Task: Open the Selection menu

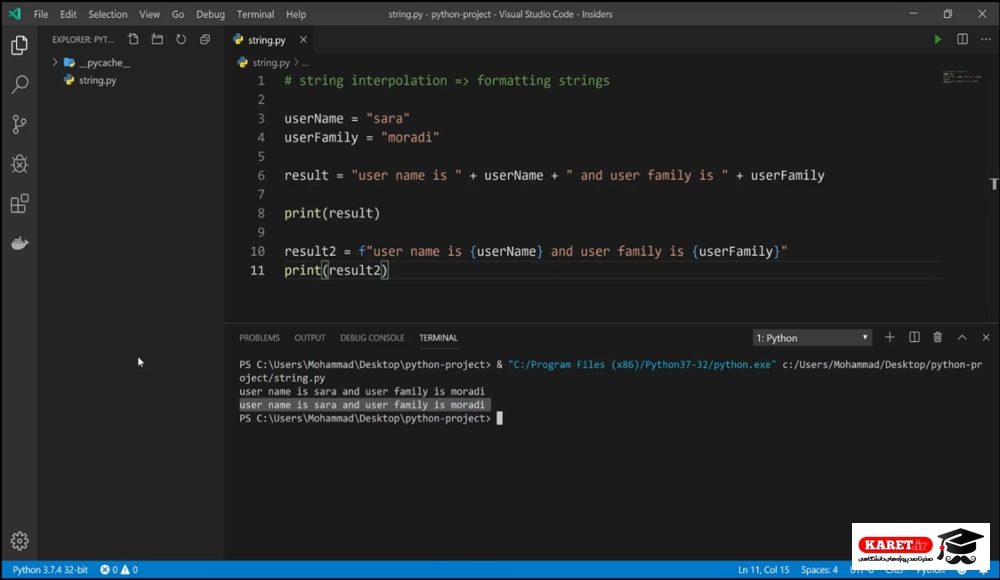Action: pyautogui.click(x=108, y=14)
